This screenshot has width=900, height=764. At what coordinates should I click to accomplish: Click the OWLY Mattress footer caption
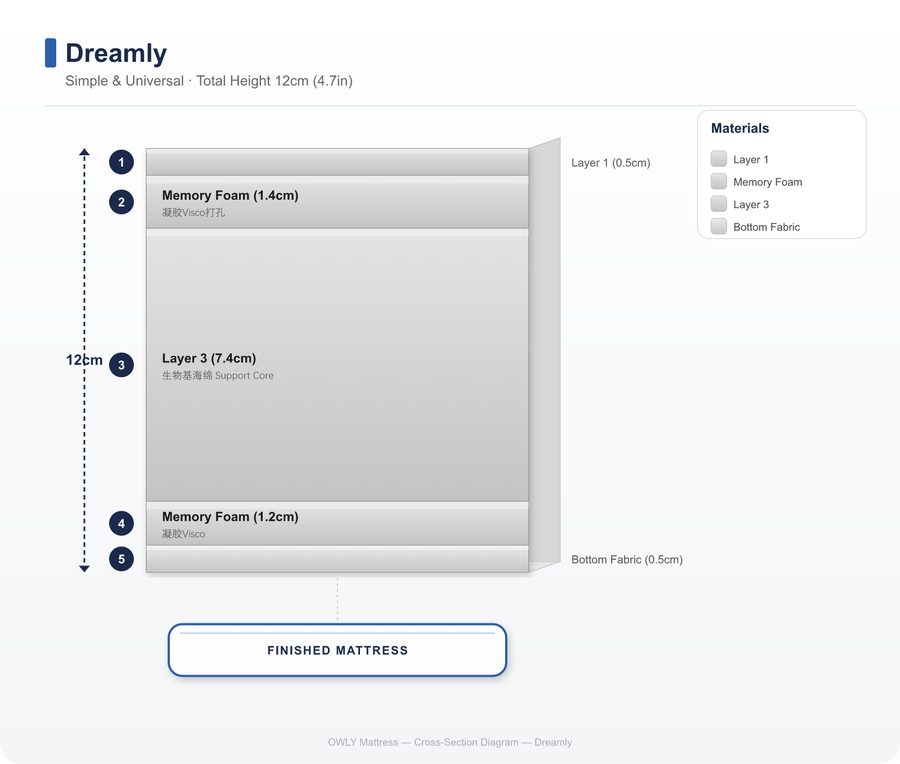coord(450,742)
